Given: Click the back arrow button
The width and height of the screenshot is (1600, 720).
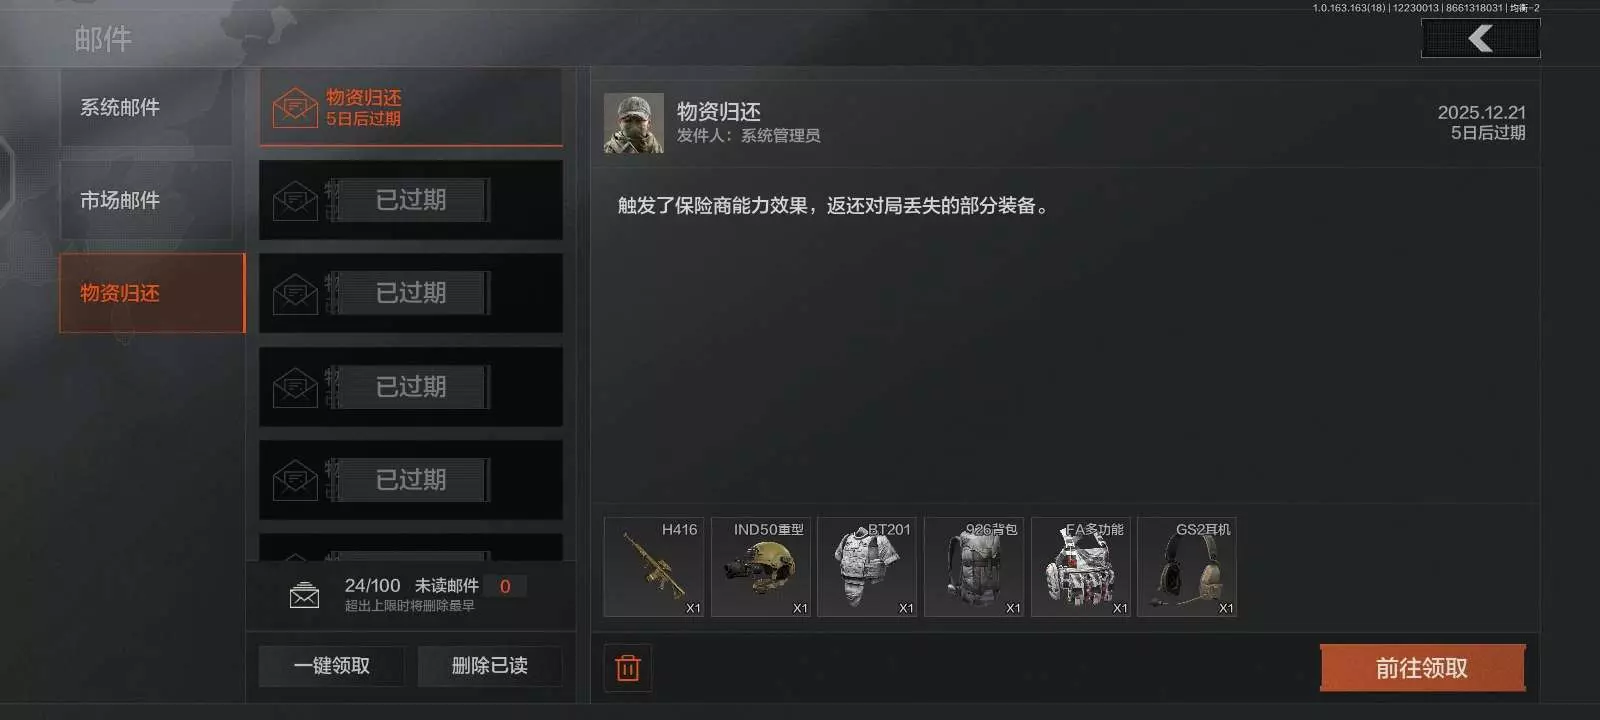Looking at the screenshot, I should 1480,39.
